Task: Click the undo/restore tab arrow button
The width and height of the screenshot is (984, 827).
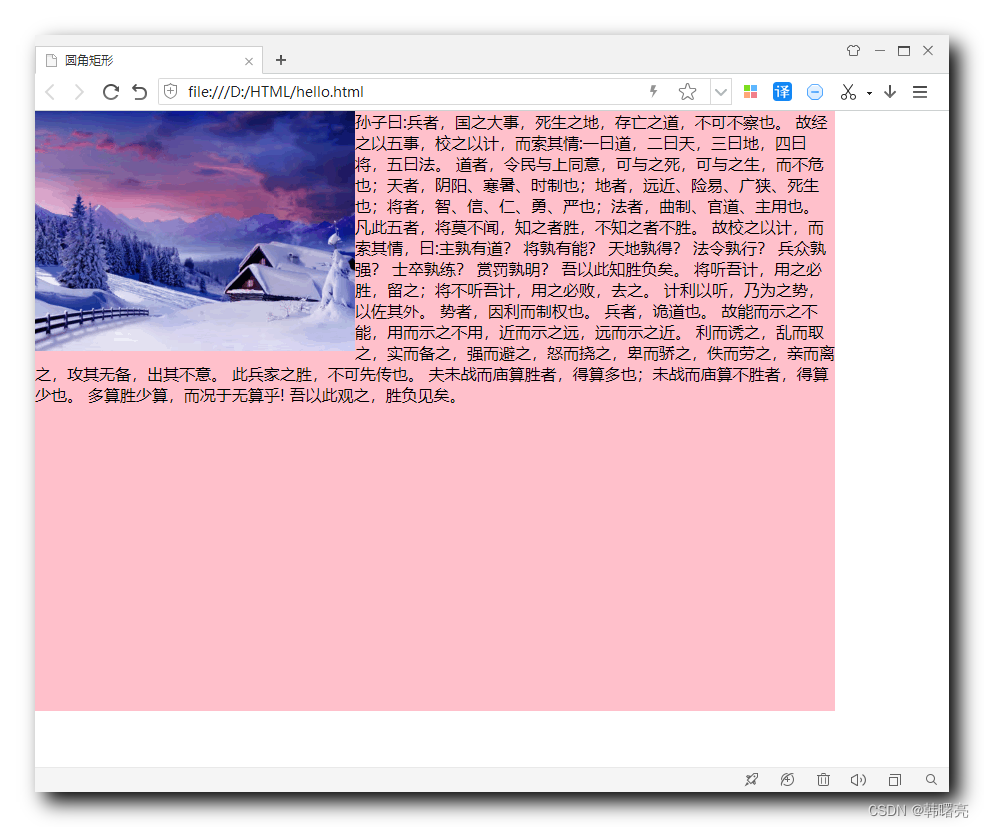Action: coord(138,91)
